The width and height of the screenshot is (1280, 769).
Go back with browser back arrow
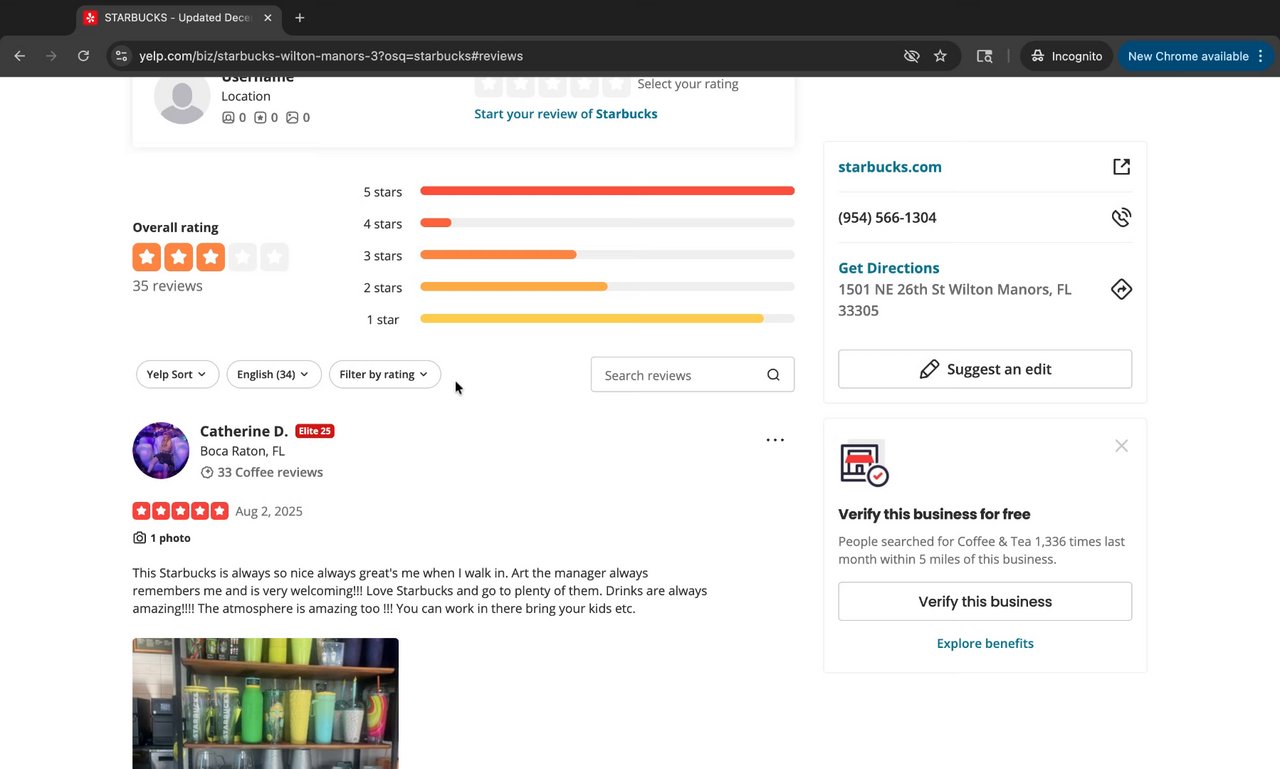coord(20,56)
